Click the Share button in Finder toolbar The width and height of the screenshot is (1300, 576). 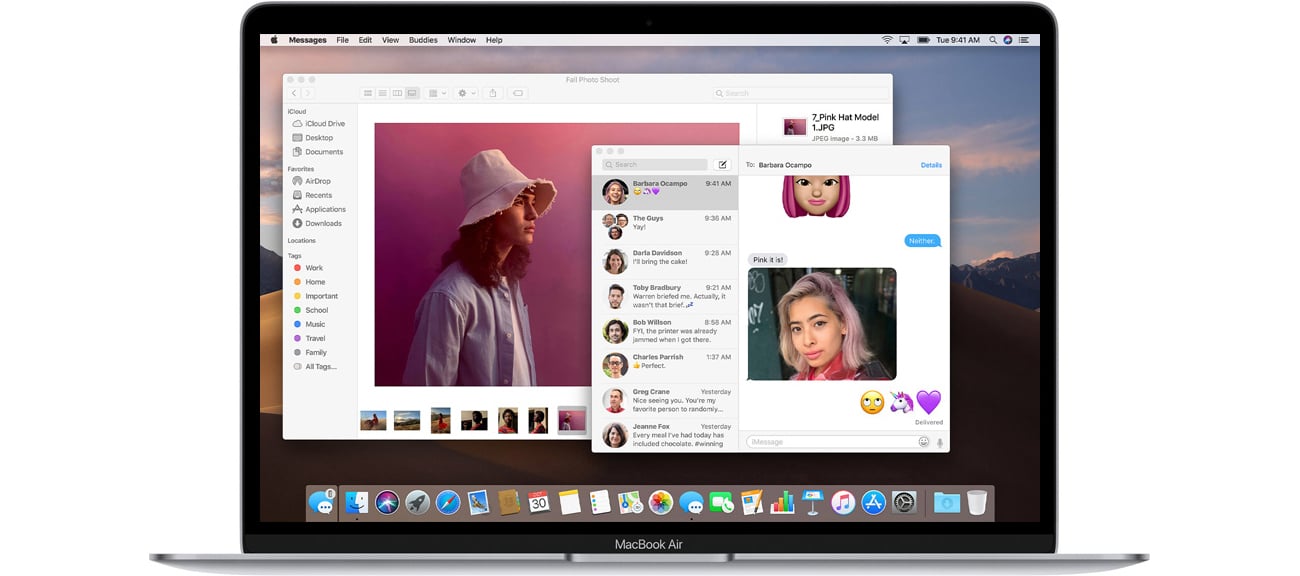(x=492, y=93)
